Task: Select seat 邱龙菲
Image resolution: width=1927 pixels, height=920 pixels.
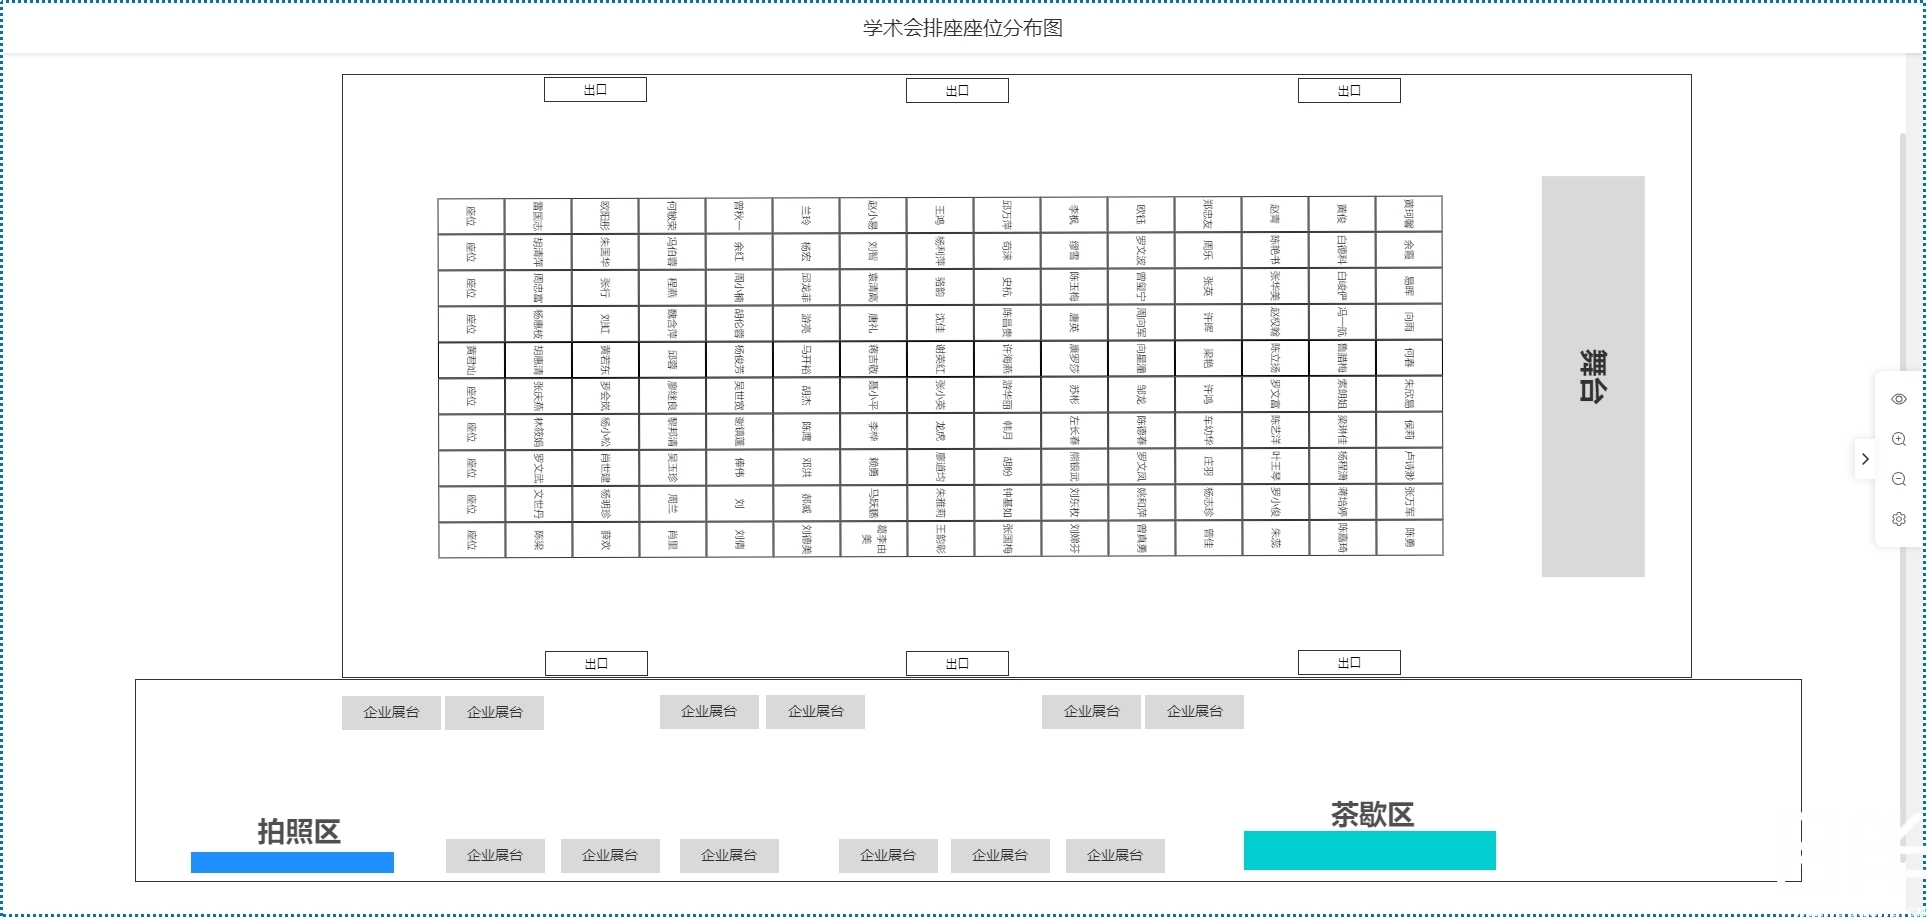Action: (x=806, y=287)
